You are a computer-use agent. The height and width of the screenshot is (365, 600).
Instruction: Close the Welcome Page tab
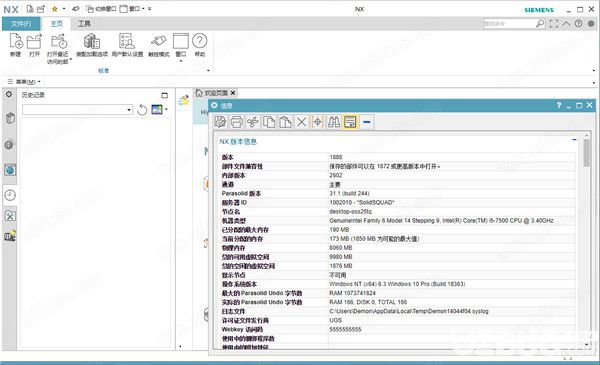tap(233, 93)
